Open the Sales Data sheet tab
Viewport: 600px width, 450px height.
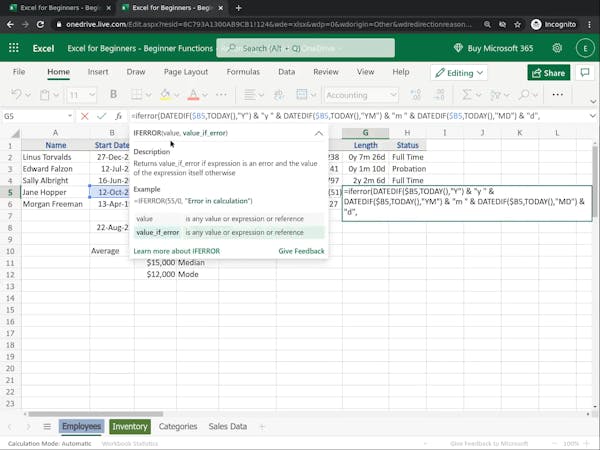(x=228, y=426)
